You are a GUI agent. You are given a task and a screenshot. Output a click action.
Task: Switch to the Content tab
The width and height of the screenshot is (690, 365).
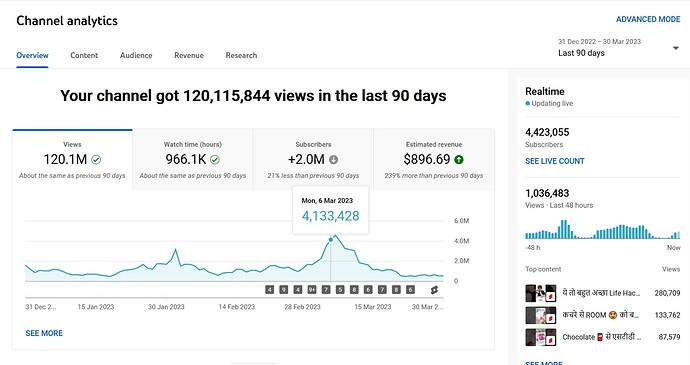(84, 55)
